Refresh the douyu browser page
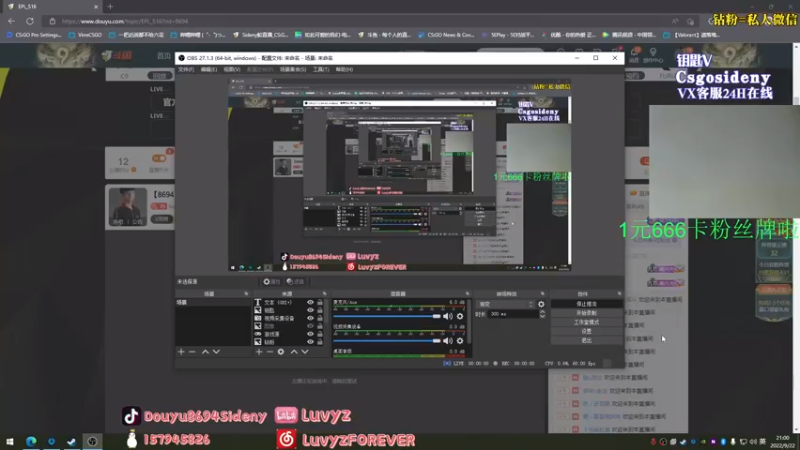Viewport: 800px width, 450px height. pyautogui.click(x=30, y=21)
